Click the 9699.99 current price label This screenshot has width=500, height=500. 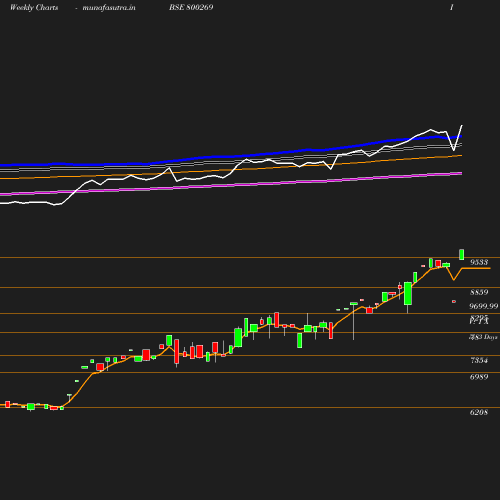tap(484, 306)
